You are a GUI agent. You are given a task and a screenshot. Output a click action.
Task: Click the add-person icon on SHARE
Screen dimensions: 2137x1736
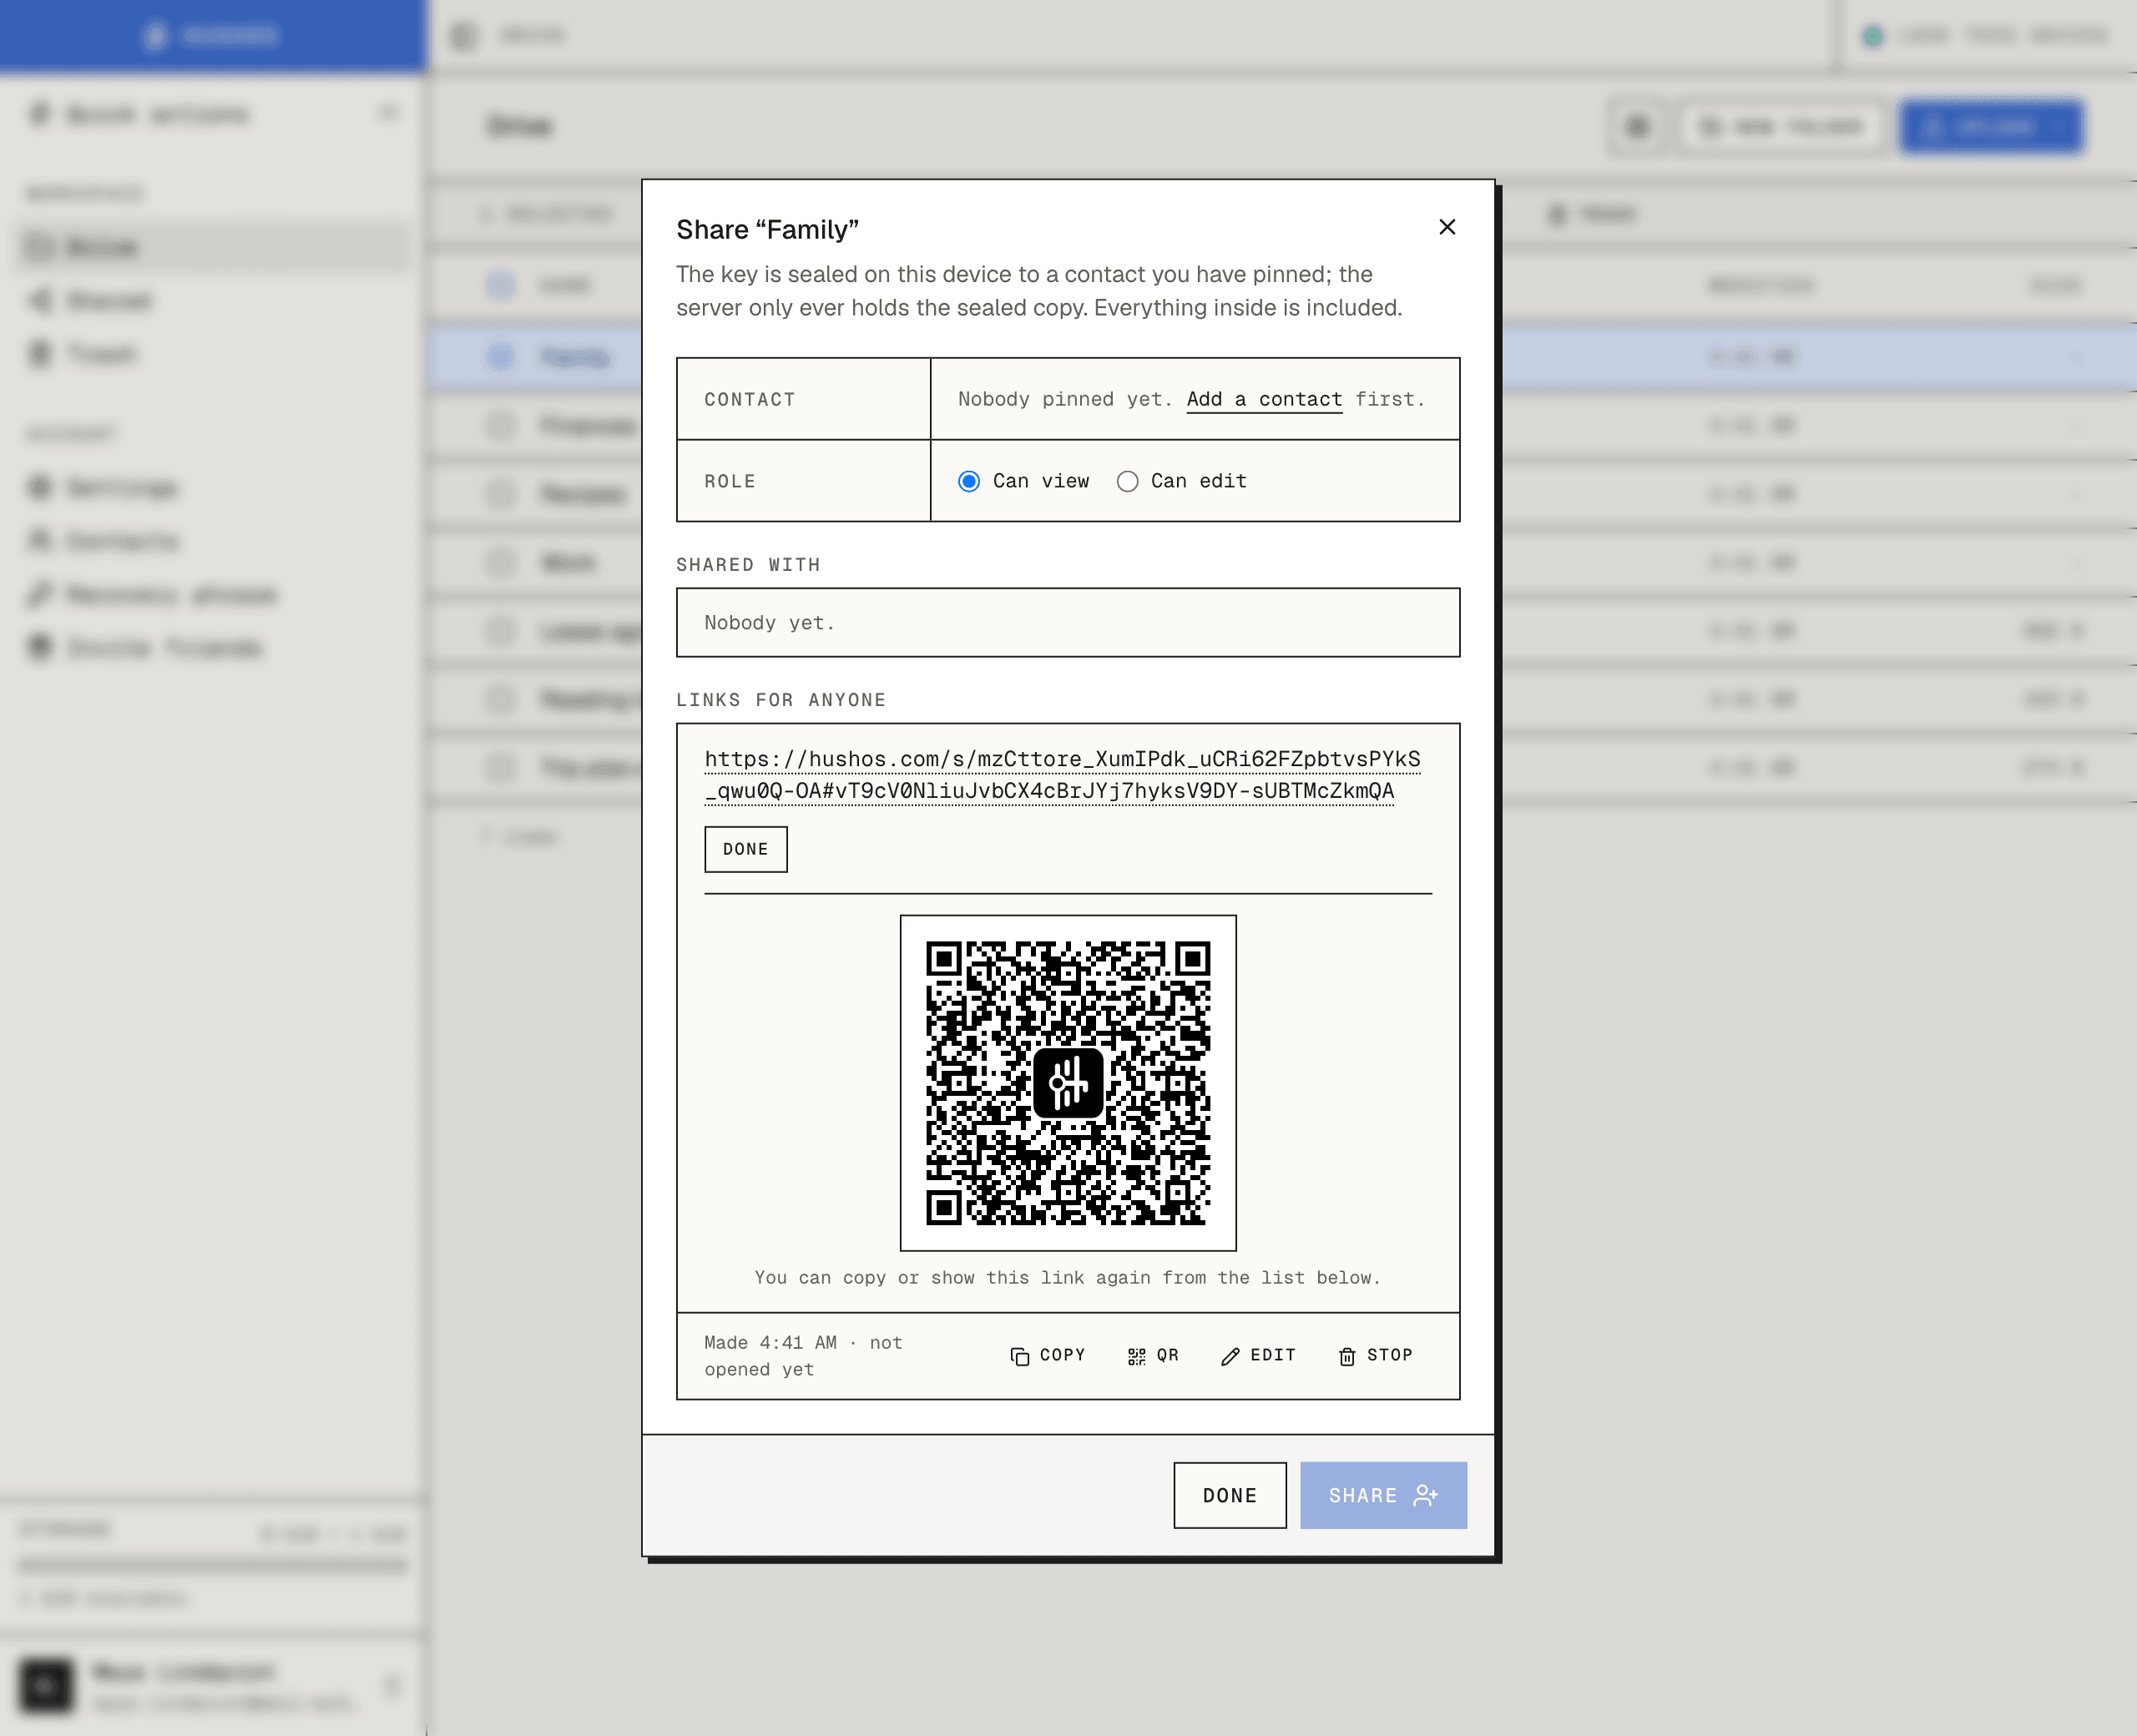coord(1425,1495)
